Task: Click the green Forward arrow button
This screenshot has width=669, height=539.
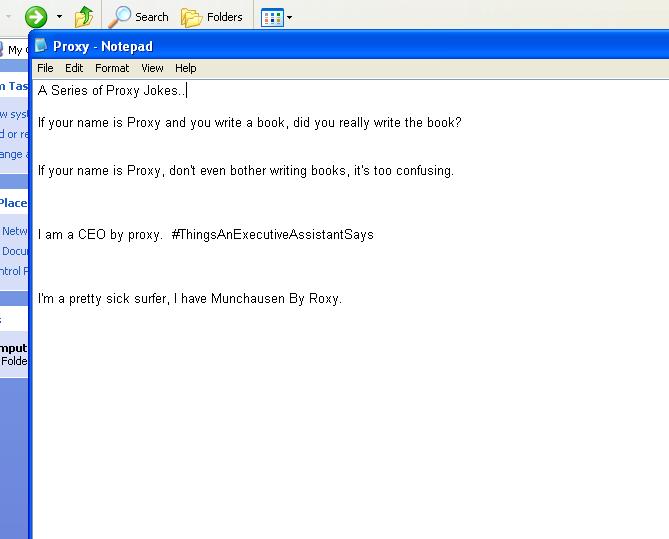Action: [36, 16]
